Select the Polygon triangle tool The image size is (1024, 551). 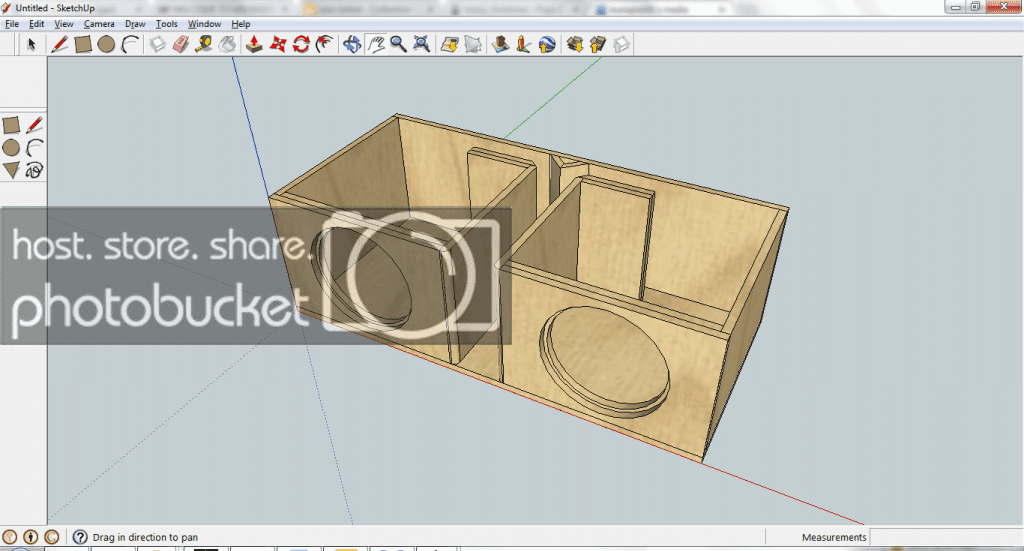coord(11,170)
